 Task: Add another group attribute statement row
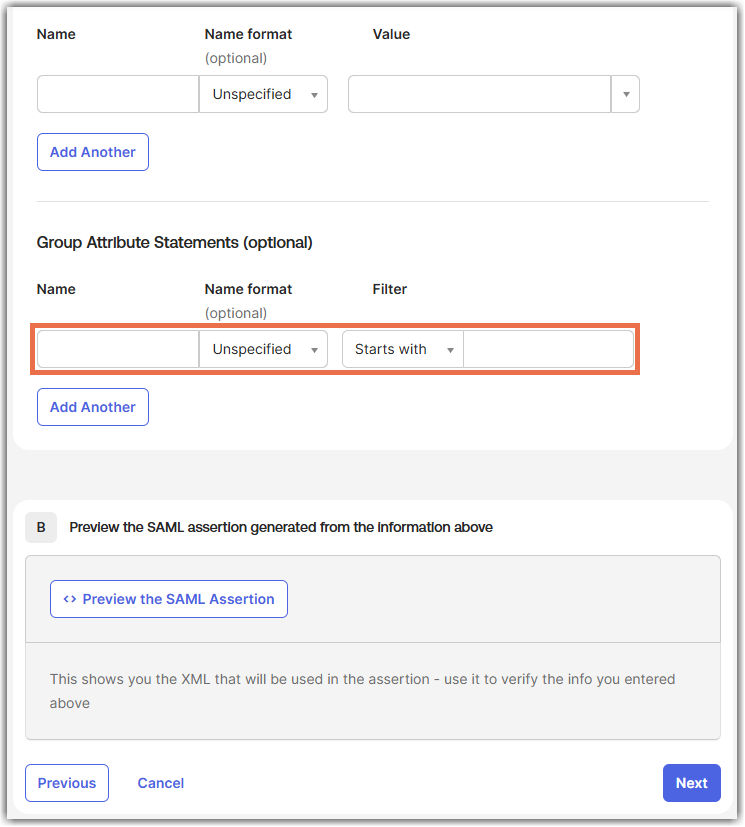click(93, 407)
